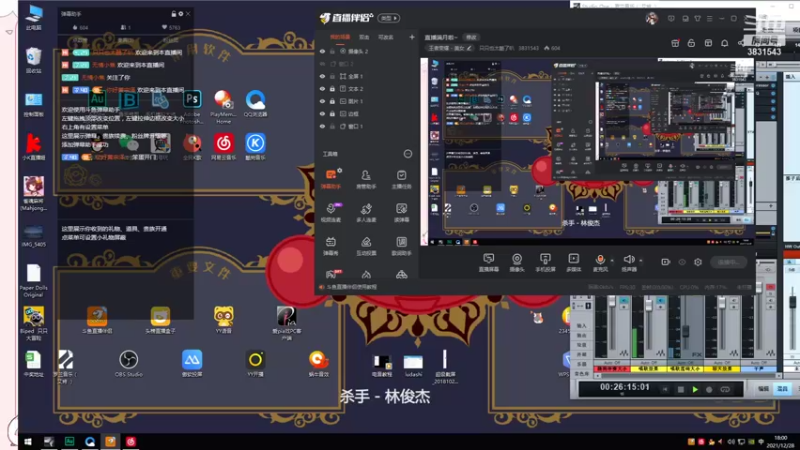Expand the 直播间 title dropdown
This screenshot has height=450, width=800.
point(441,37)
